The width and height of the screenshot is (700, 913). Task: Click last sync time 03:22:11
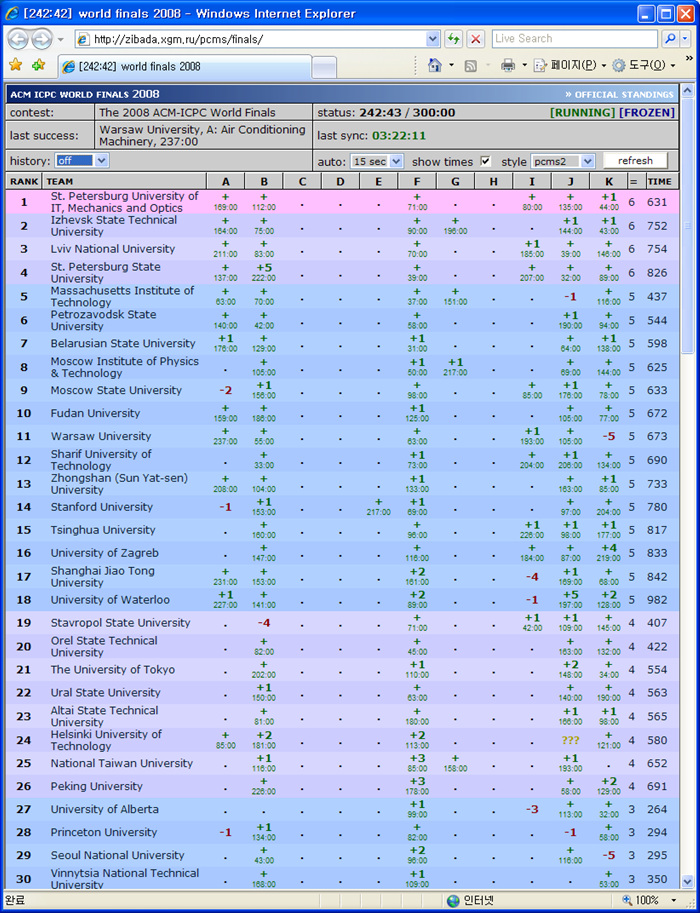click(399, 136)
